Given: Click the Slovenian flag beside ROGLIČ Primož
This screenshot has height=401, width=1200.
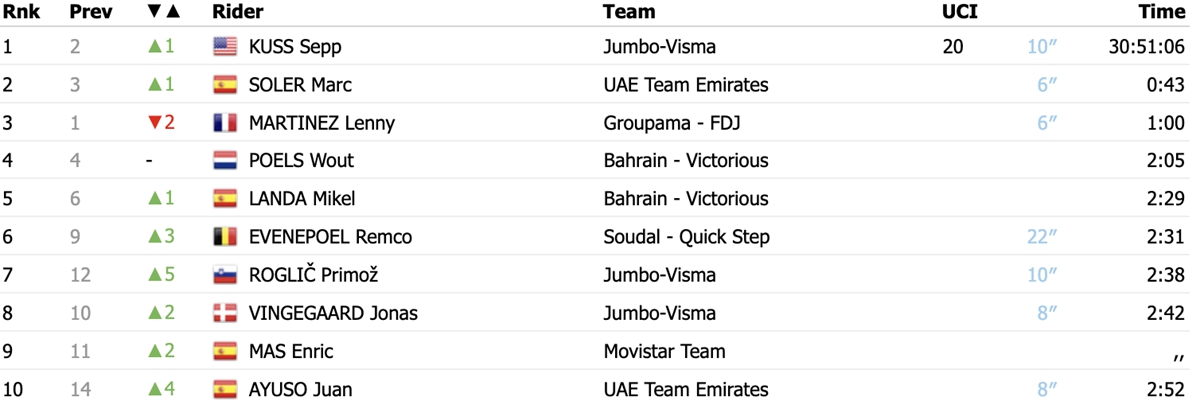Looking at the screenshot, I should point(225,275).
